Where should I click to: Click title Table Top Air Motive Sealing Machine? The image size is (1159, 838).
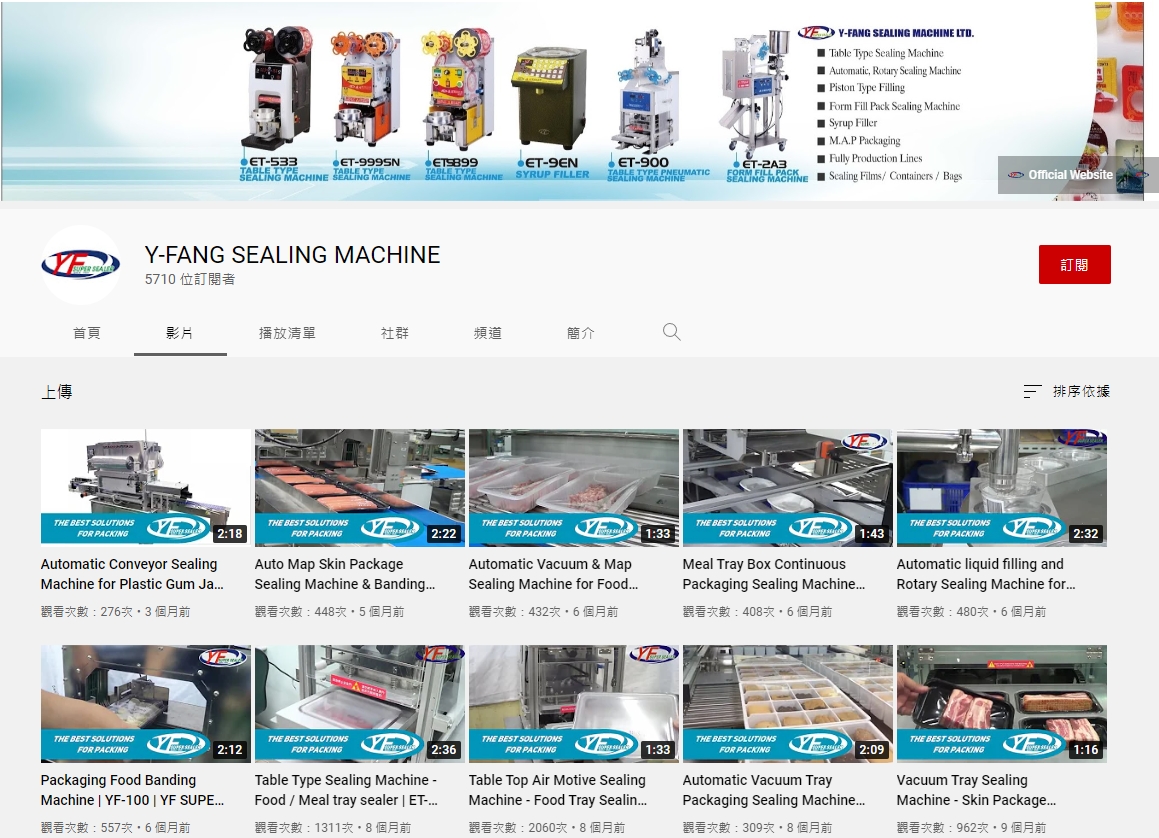click(x=558, y=790)
